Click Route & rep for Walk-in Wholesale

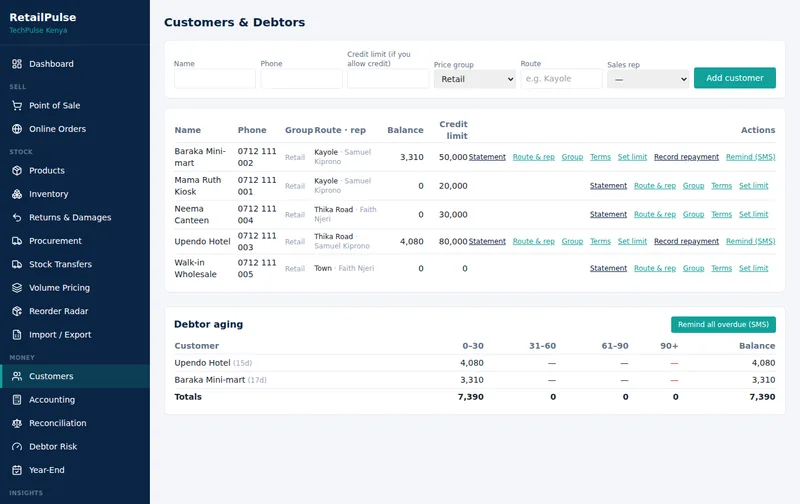click(655, 268)
